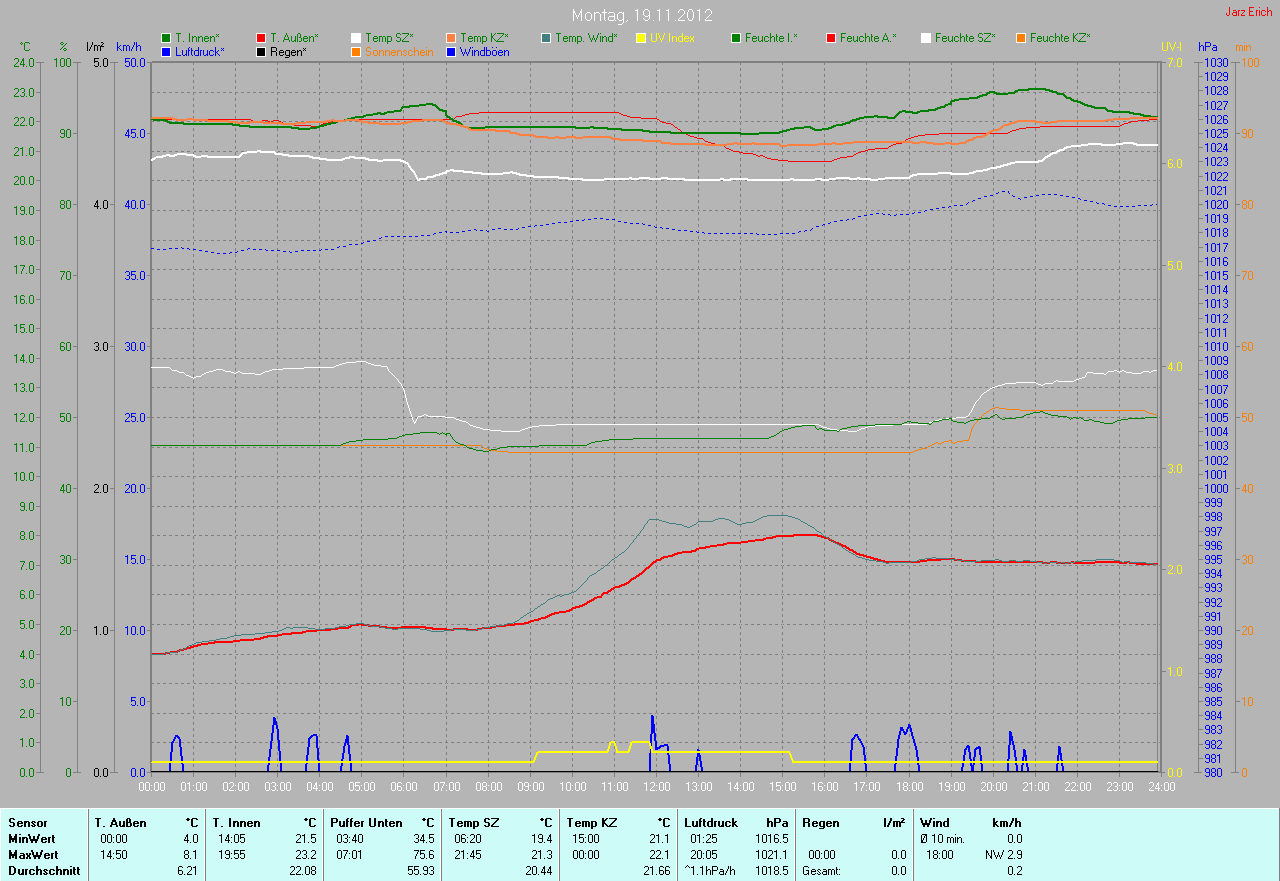Select the 'UV Index' legend label
The height and width of the screenshot is (881, 1280).
pos(672,38)
